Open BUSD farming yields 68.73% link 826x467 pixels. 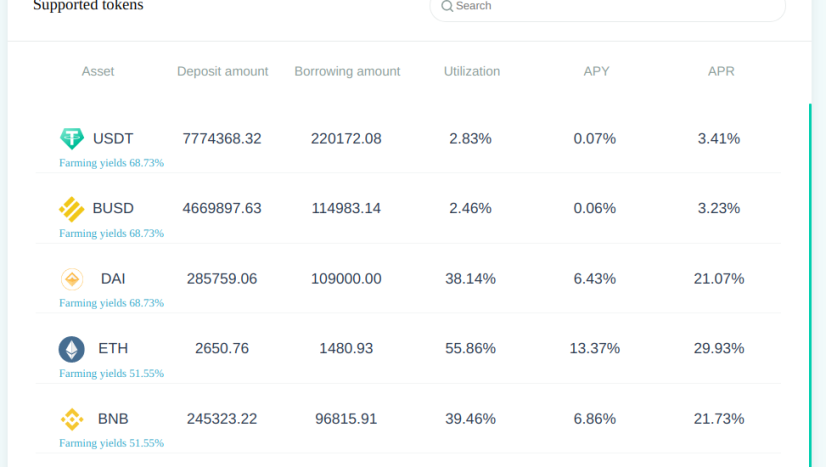pyautogui.click(x=111, y=233)
